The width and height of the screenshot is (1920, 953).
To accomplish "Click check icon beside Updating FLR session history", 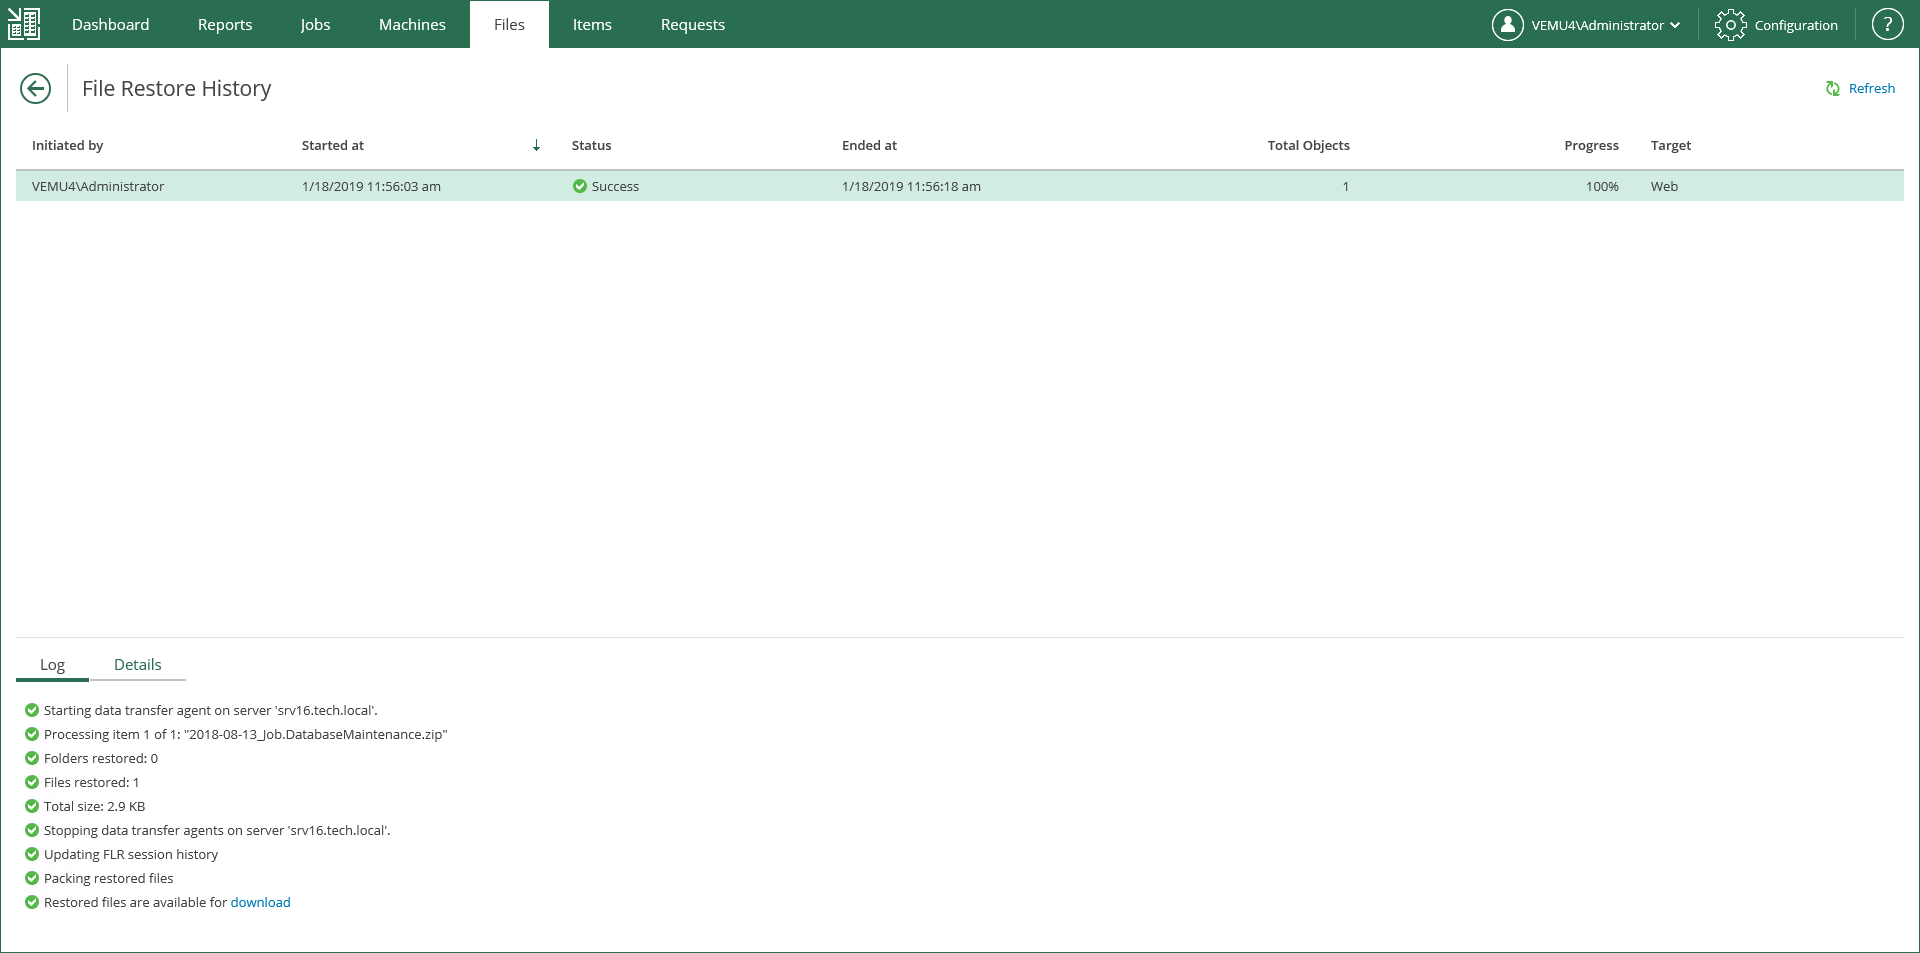I will click(32, 854).
